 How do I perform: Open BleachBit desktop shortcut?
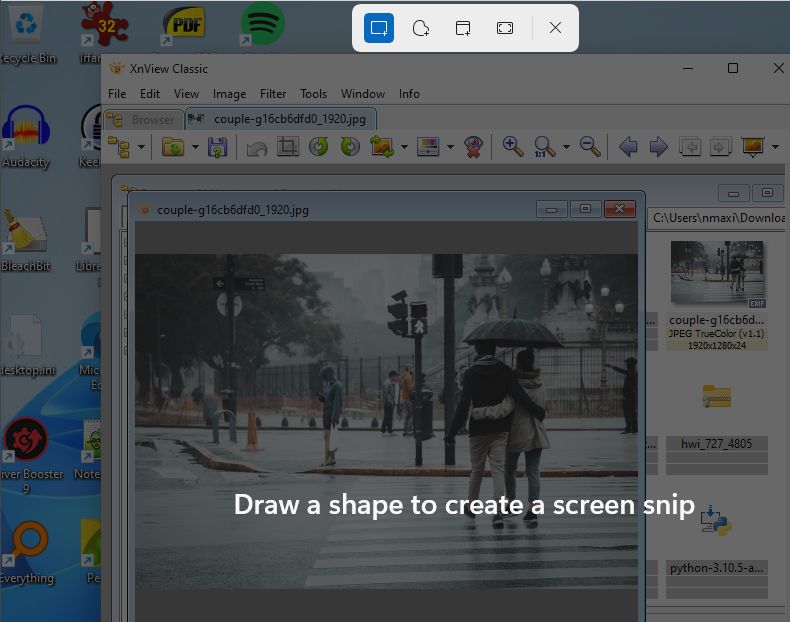click(x=26, y=241)
